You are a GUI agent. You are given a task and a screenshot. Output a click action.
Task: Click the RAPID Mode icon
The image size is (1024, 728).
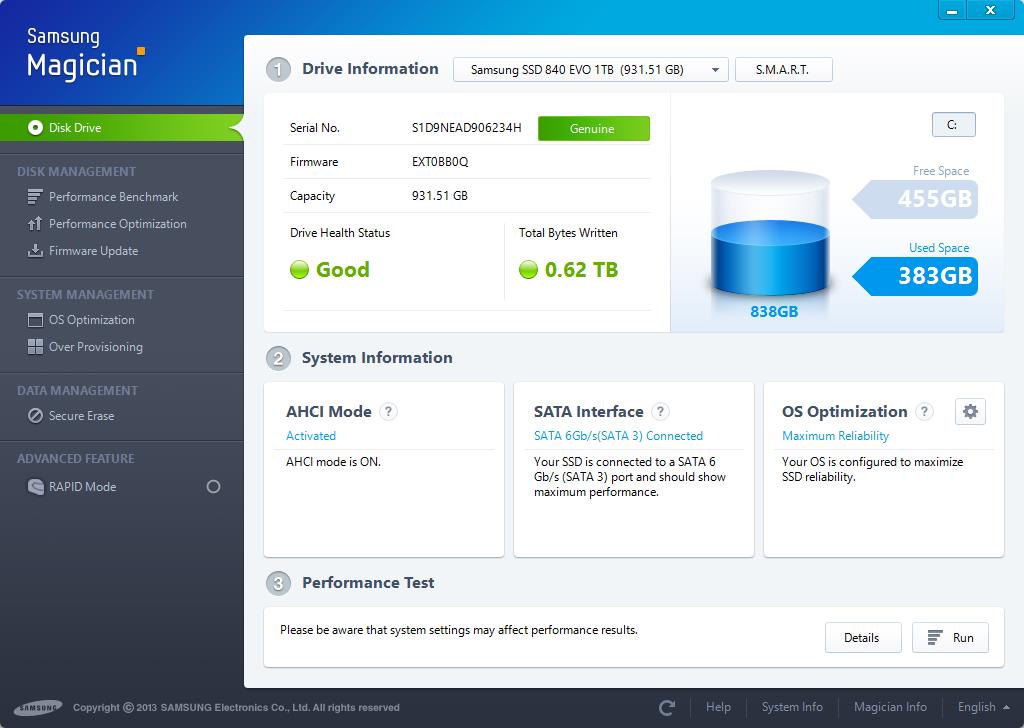pos(35,486)
